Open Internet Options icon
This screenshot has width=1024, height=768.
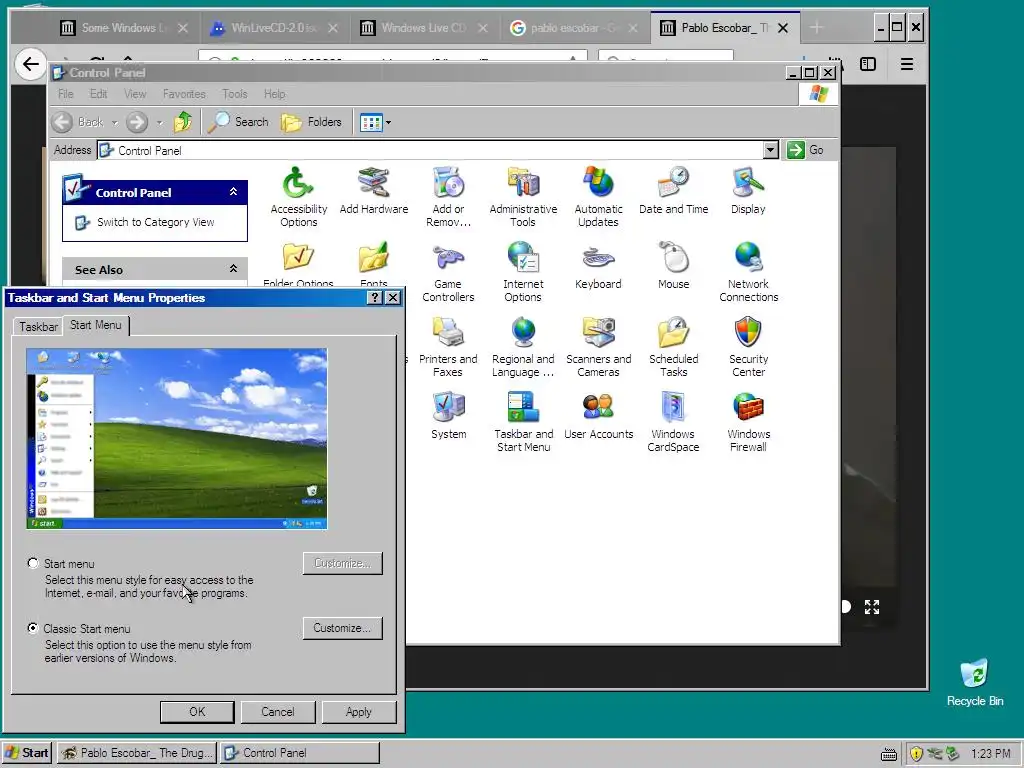(x=523, y=272)
